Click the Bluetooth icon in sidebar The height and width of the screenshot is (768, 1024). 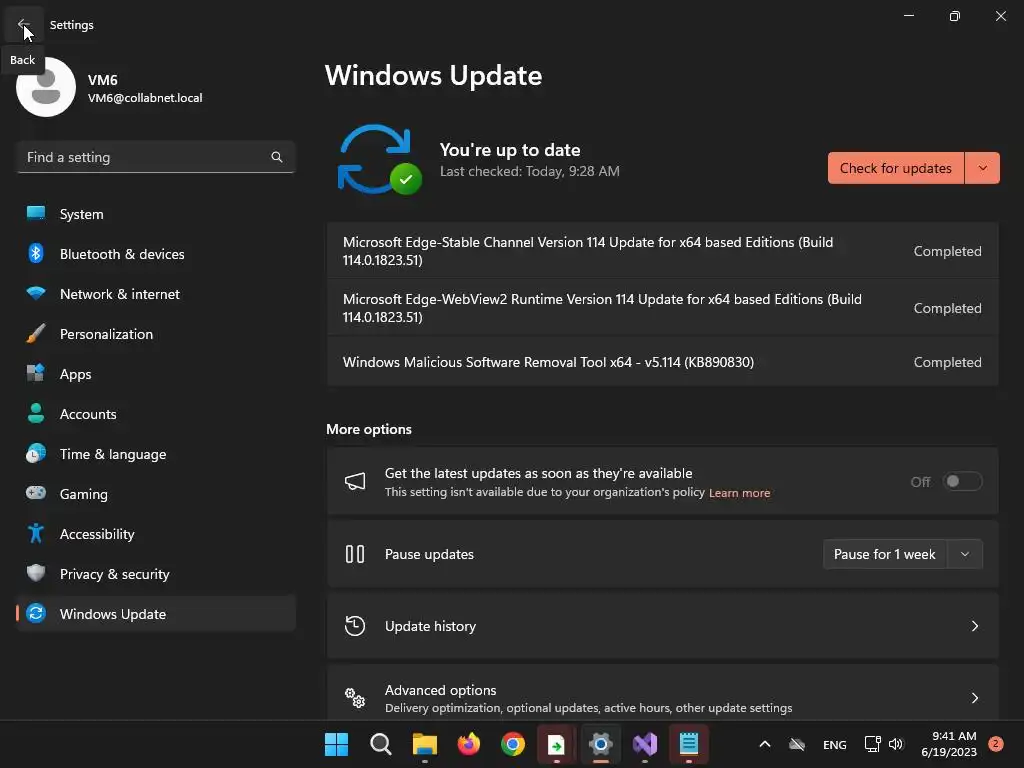point(36,253)
